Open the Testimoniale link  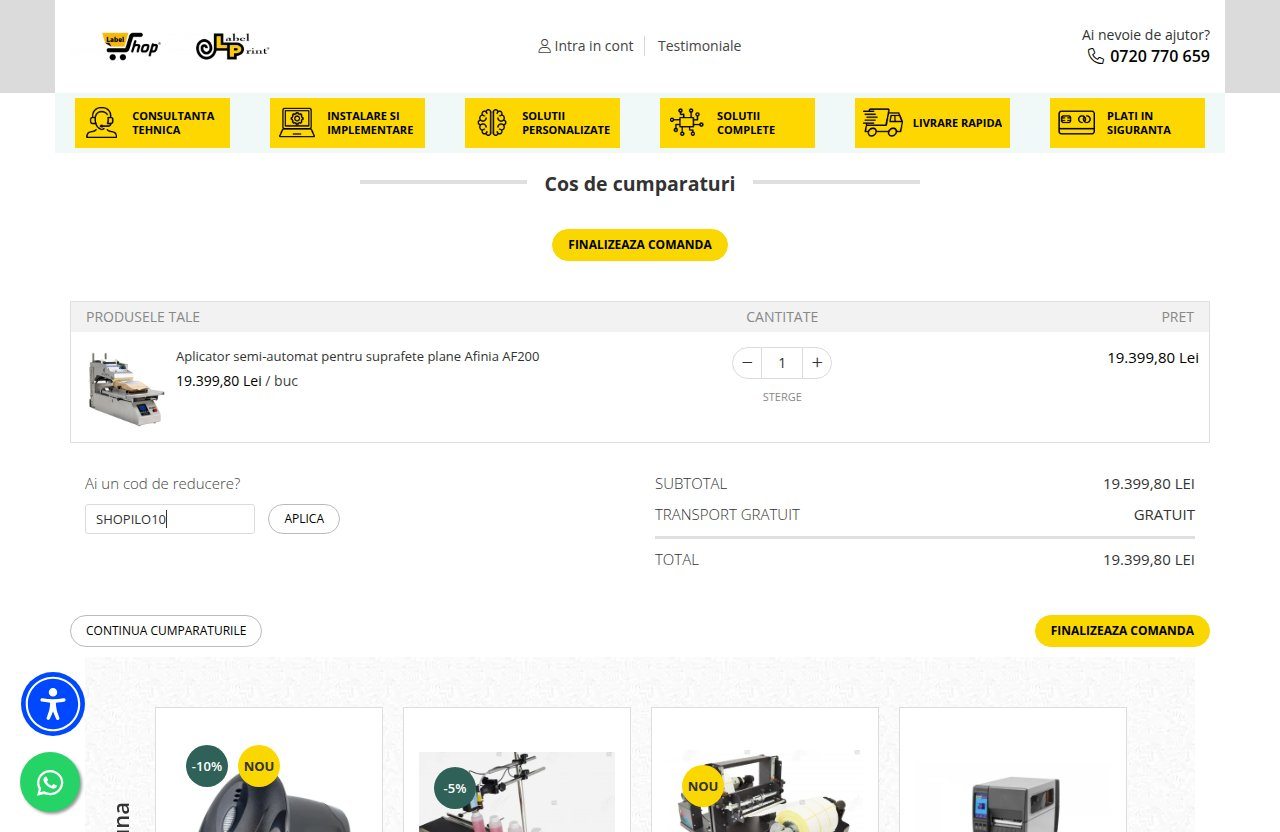700,46
